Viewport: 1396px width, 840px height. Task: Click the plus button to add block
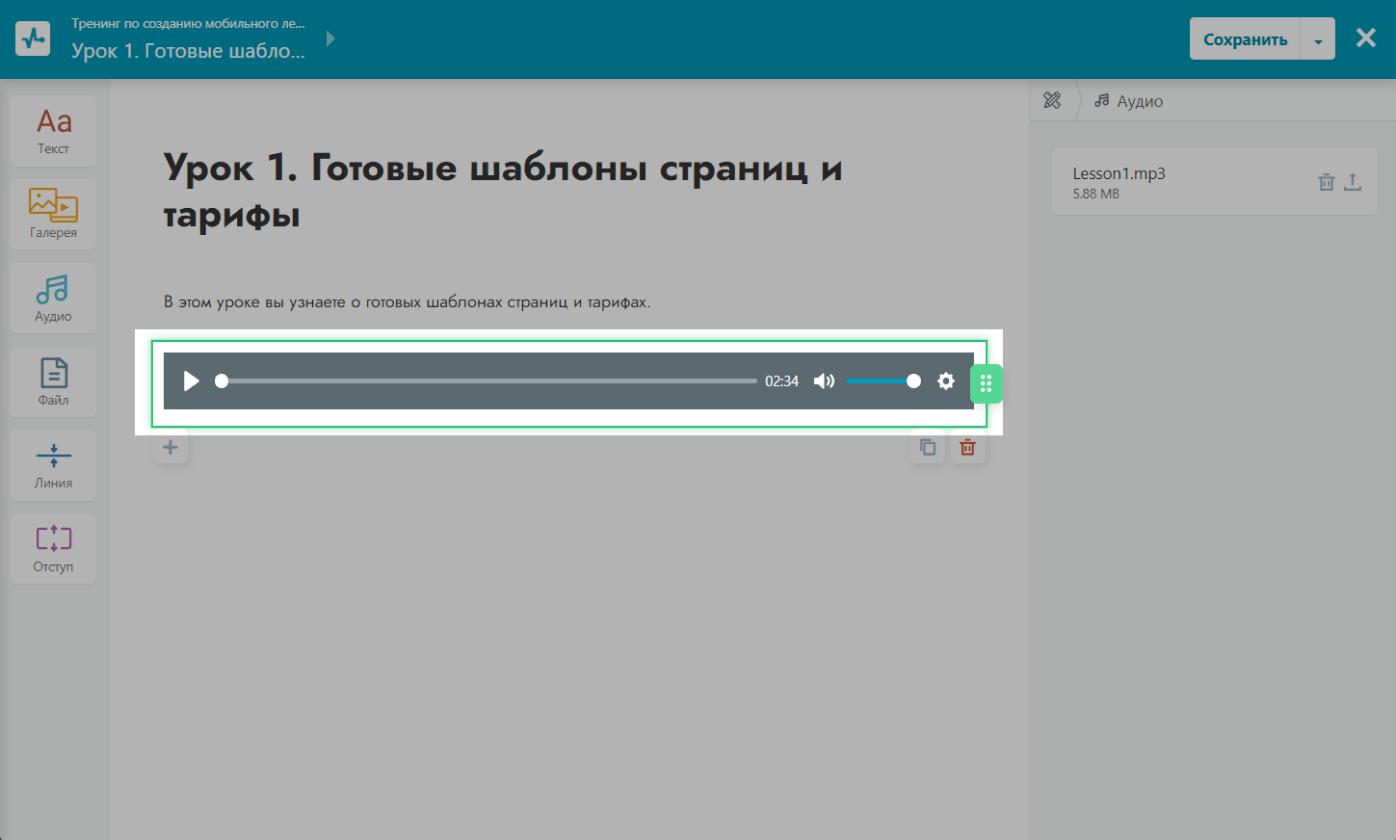tap(170, 447)
